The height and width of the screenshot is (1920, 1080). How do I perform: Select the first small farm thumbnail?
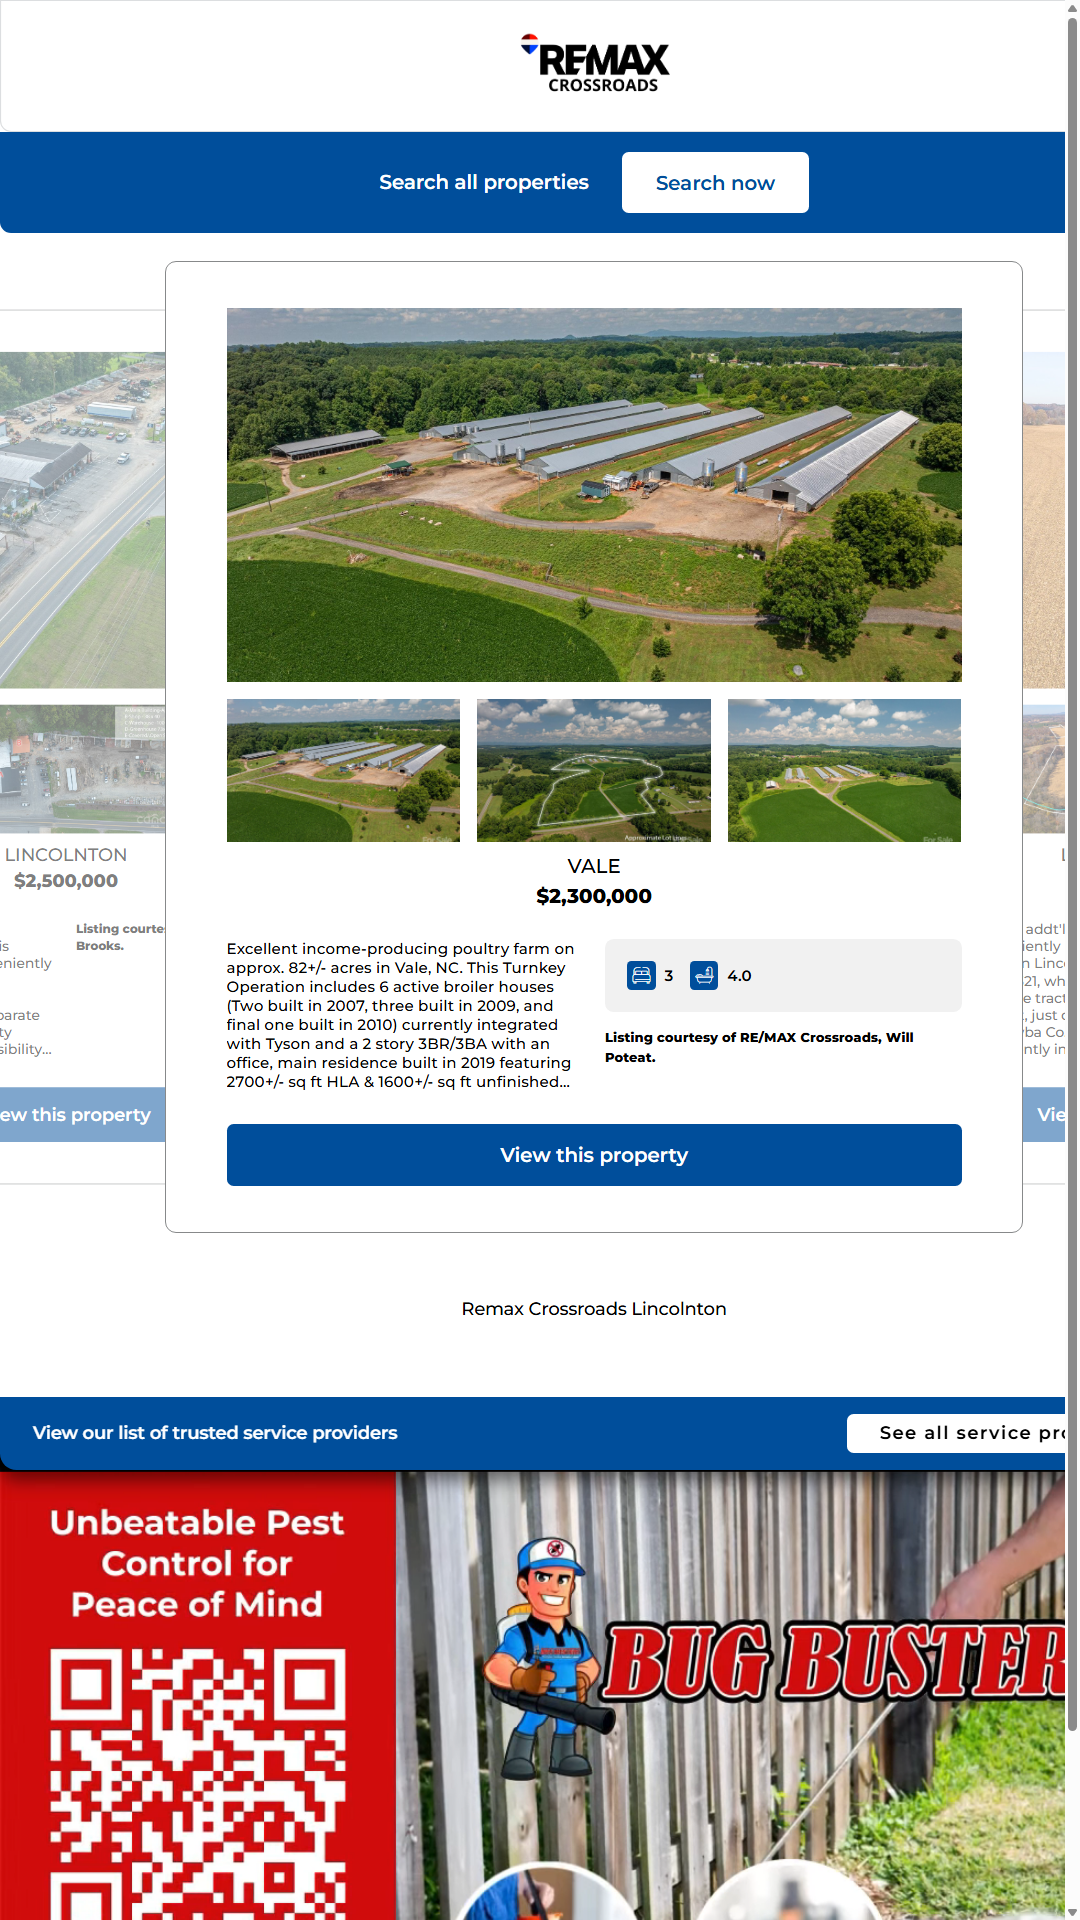click(x=343, y=770)
